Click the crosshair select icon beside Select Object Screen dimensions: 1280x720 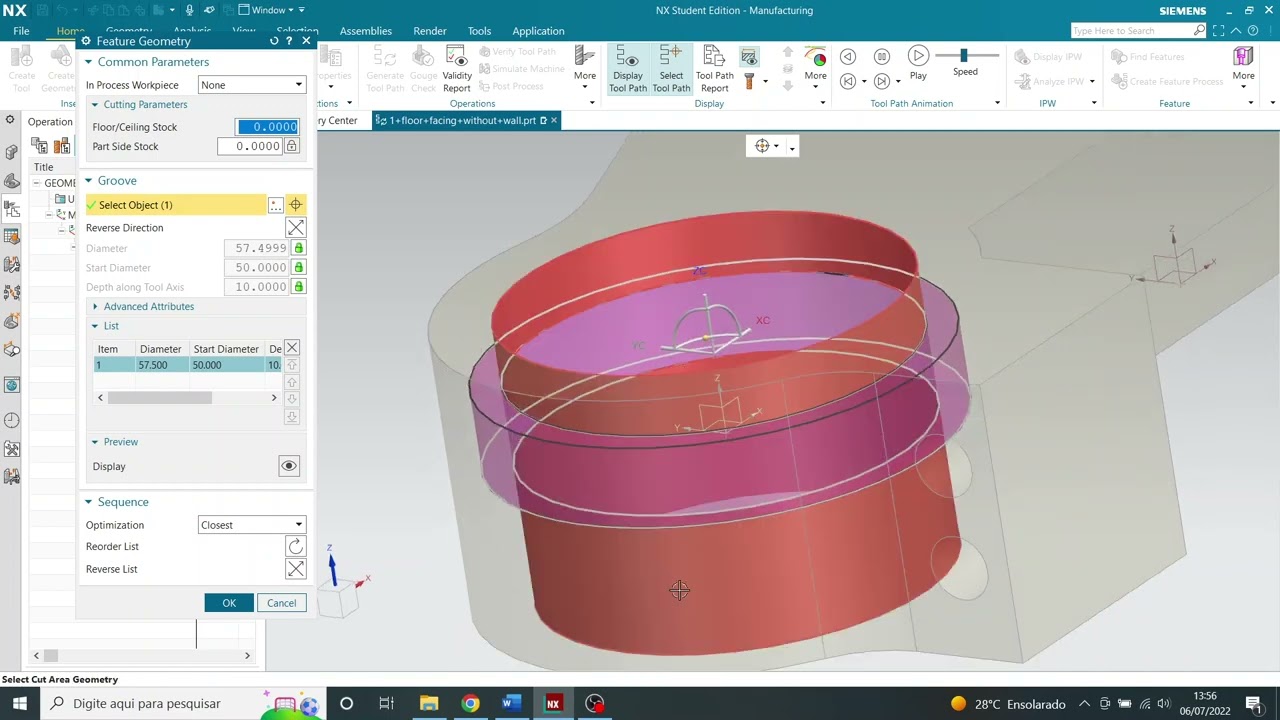tap(295, 205)
